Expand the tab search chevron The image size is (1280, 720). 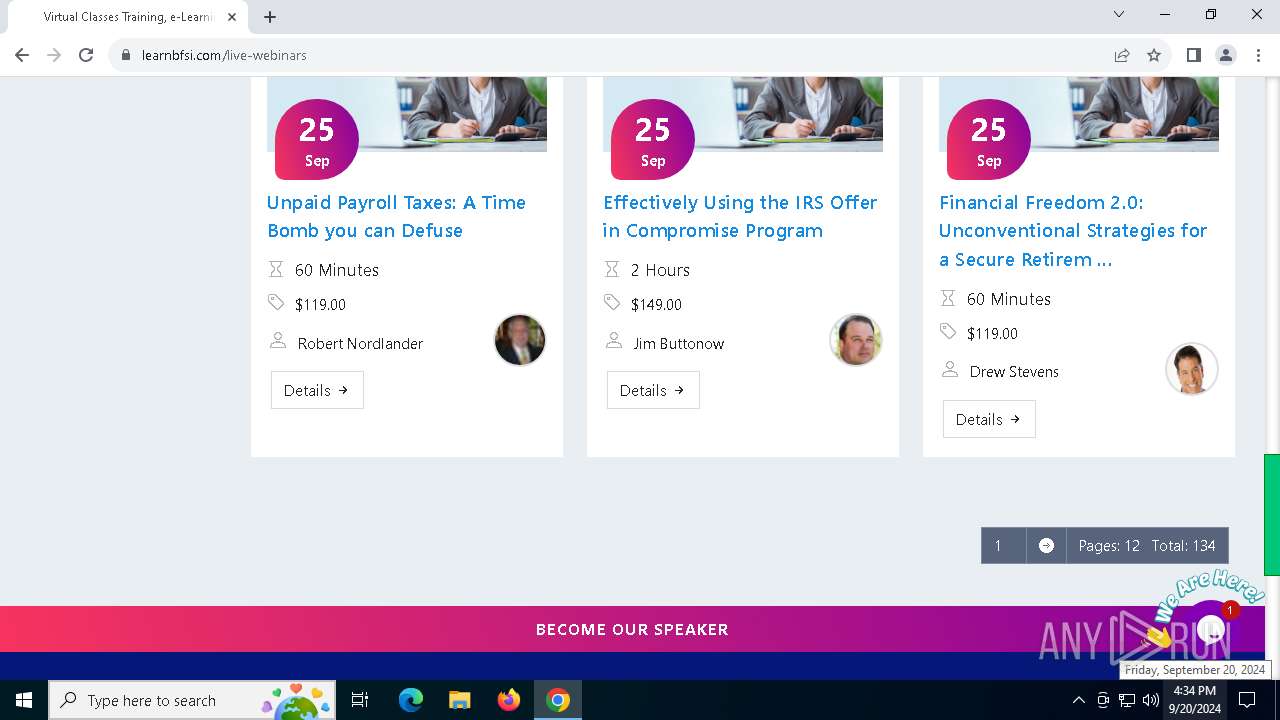(x=1119, y=14)
